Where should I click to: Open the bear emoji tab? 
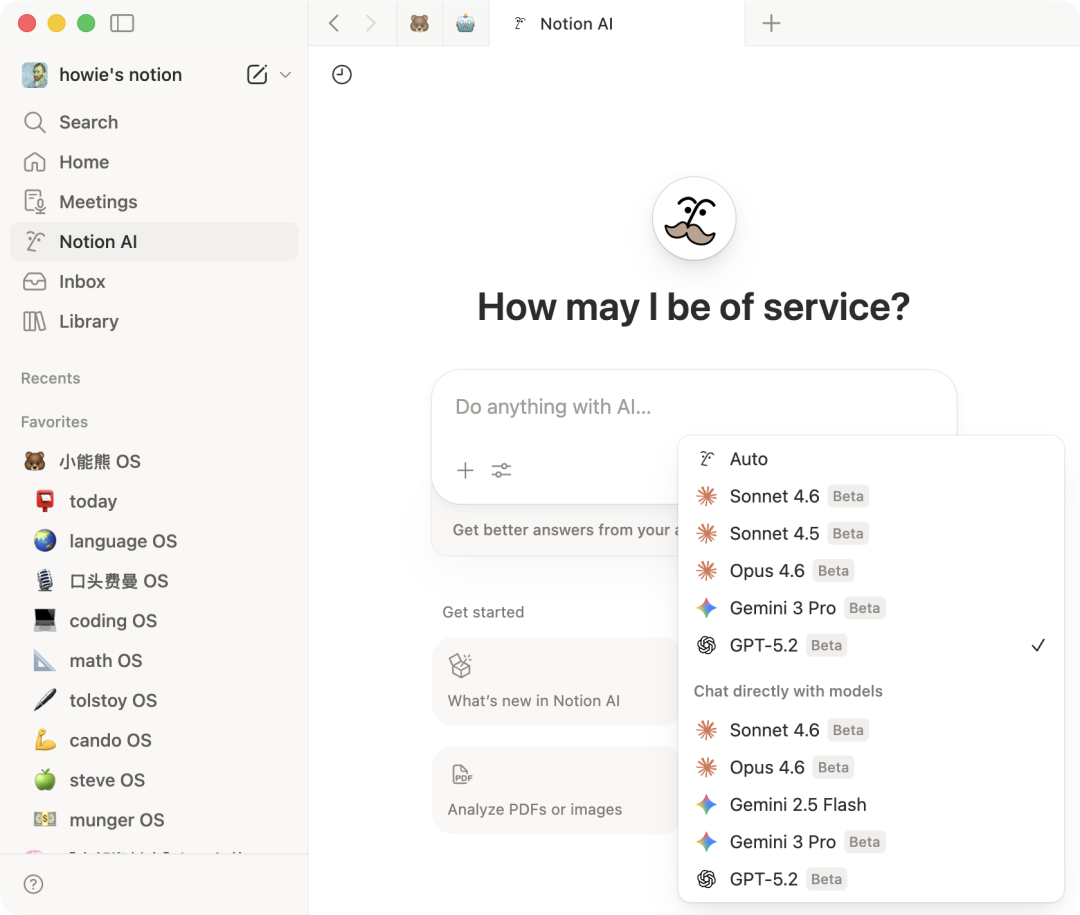click(419, 23)
